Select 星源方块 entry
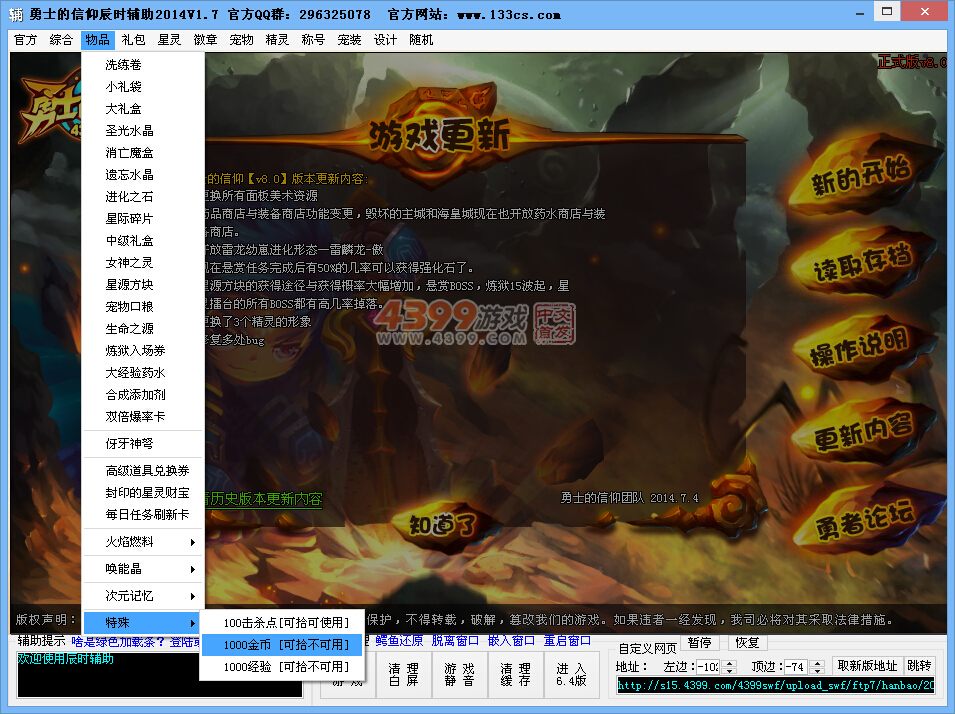Screen dimensions: 955x714 (x=143, y=284)
